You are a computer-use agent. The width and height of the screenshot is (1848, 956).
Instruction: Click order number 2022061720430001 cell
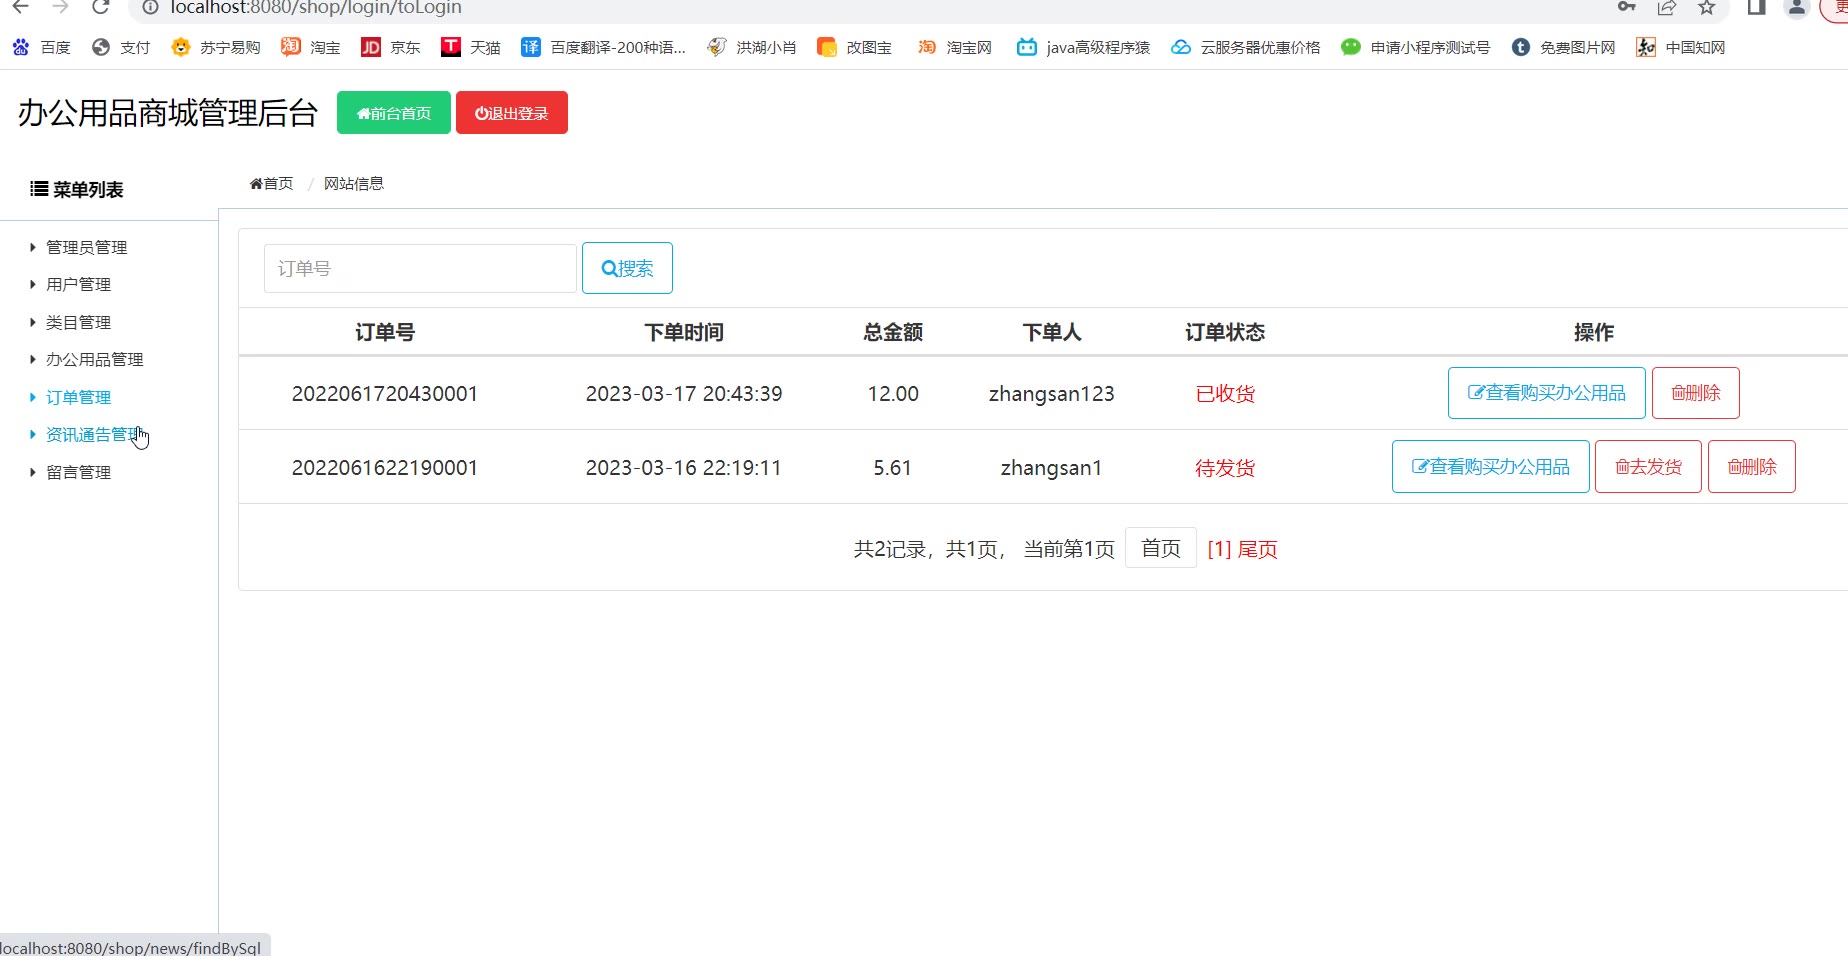[x=385, y=394]
